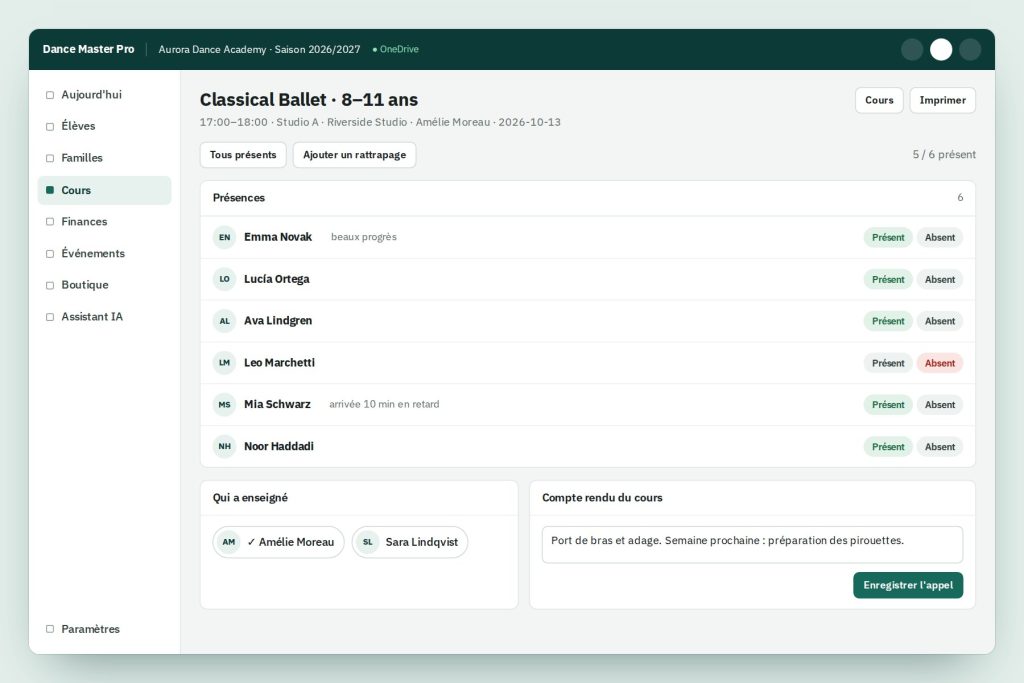Screen dimensions: 1024x683
Task: Set Ava Lindgren to Absent
Action: pos(940,321)
